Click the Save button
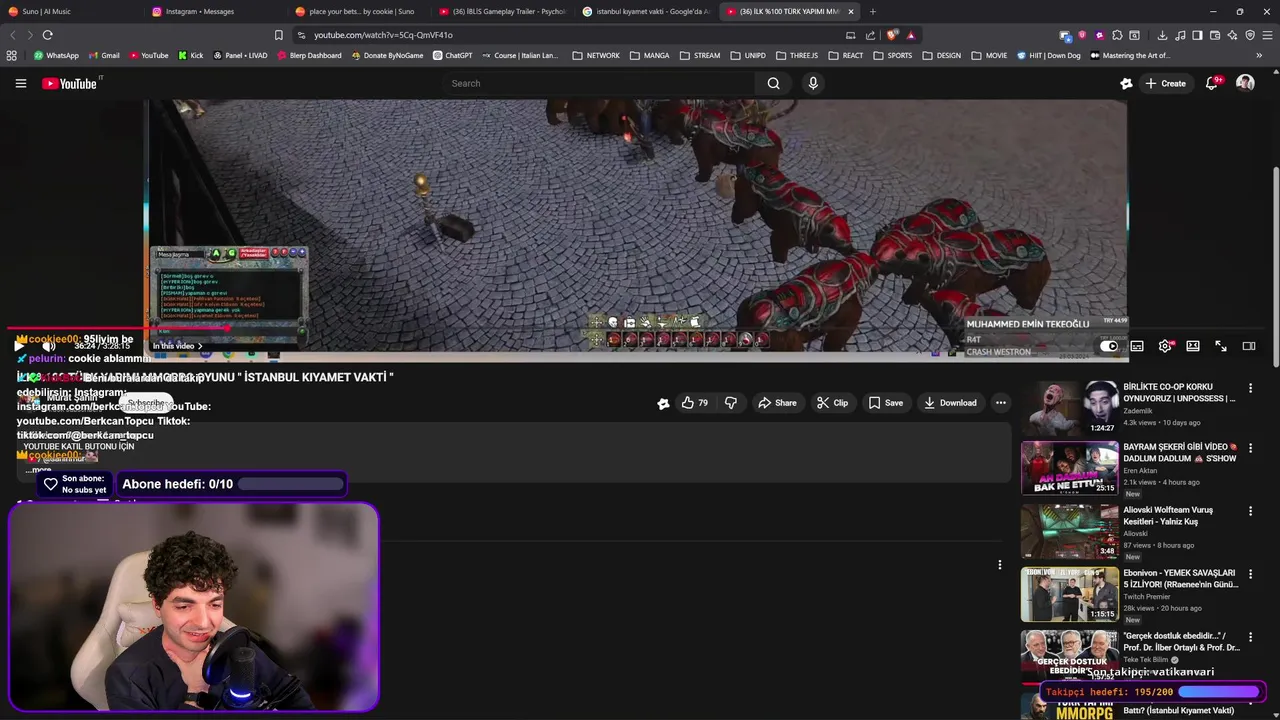This screenshot has width=1280, height=720. tap(886, 403)
